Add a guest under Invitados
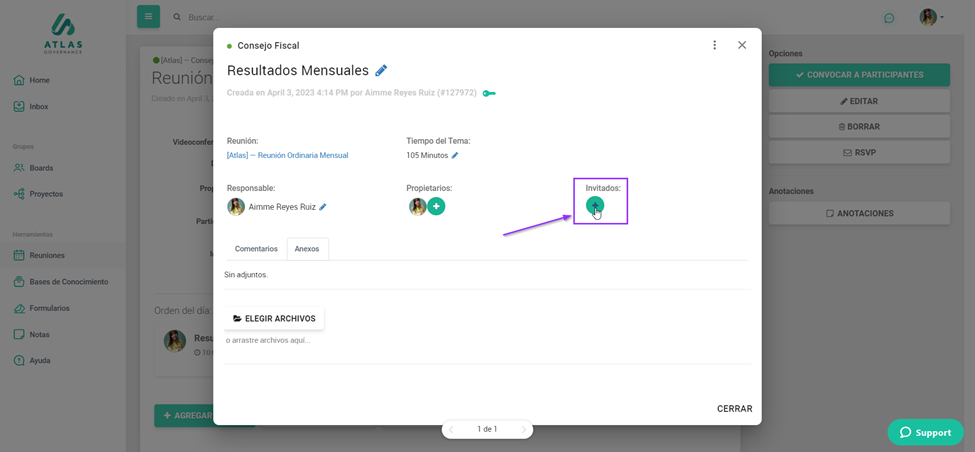 [x=595, y=206]
